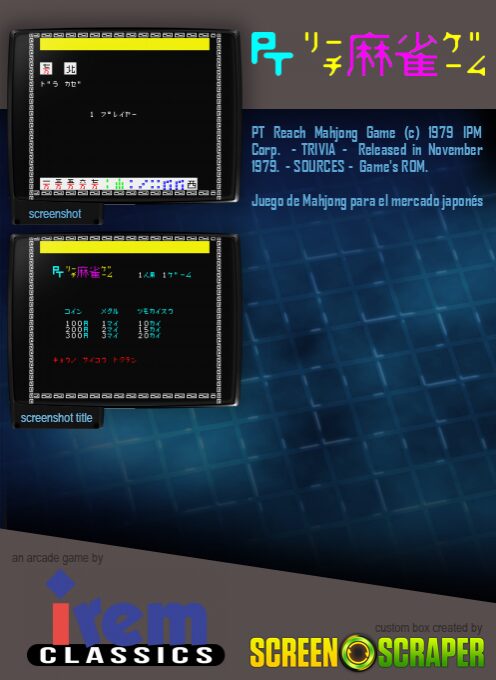Image resolution: width=496 pixels, height=680 pixels.
Task: Select the 'screenshot title' label tab
Action: pos(57,418)
